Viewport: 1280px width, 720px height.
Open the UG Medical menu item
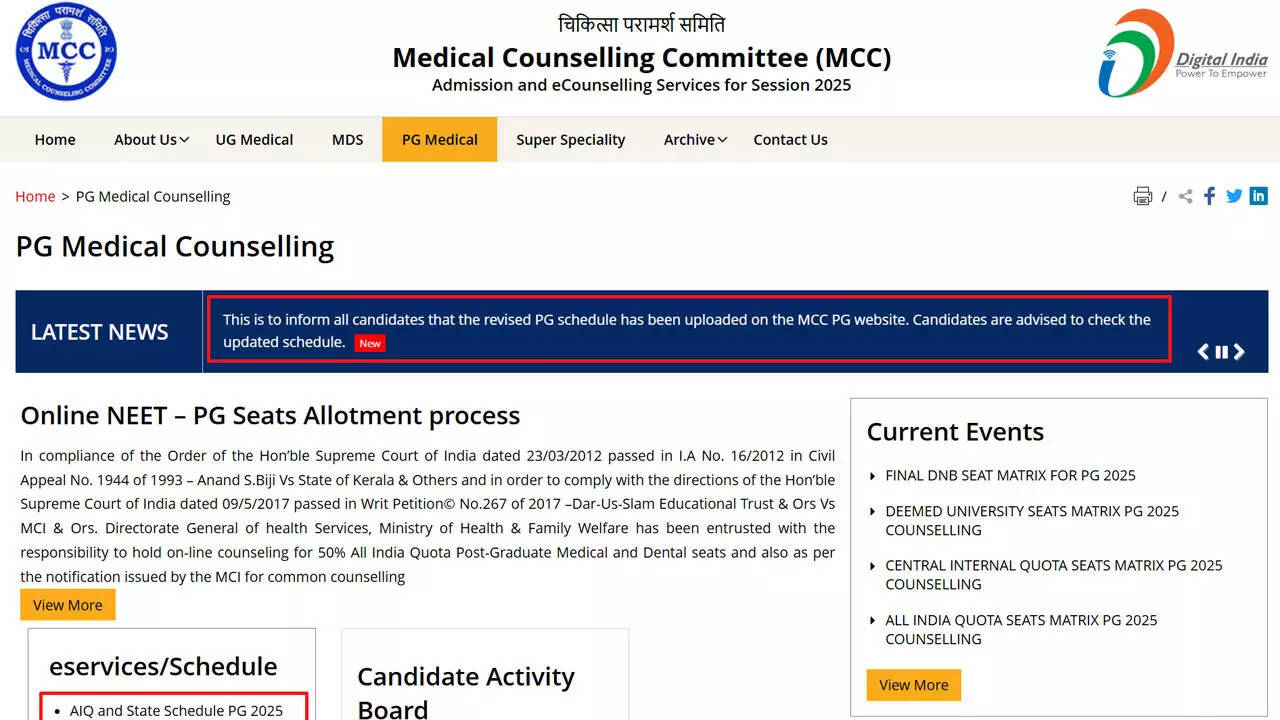pos(254,140)
